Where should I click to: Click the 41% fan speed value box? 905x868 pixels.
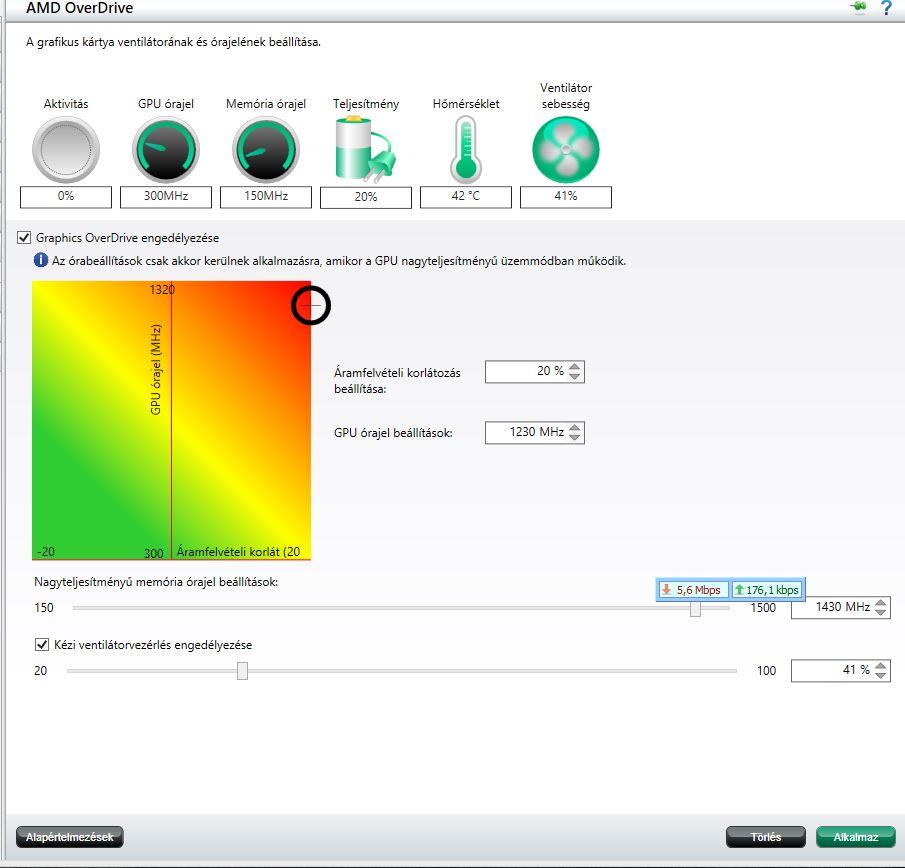pos(566,196)
